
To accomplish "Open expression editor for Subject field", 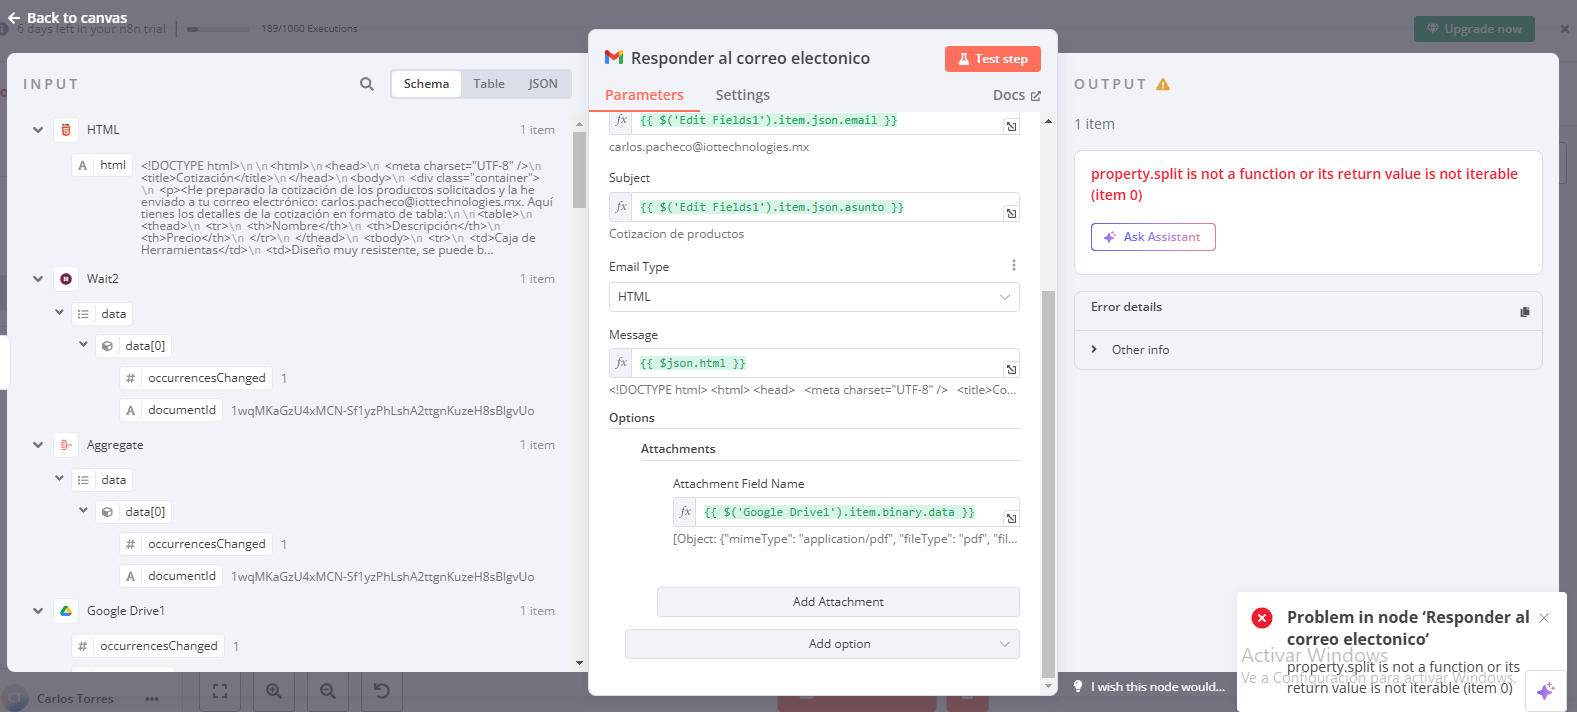I will click(x=1011, y=213).
